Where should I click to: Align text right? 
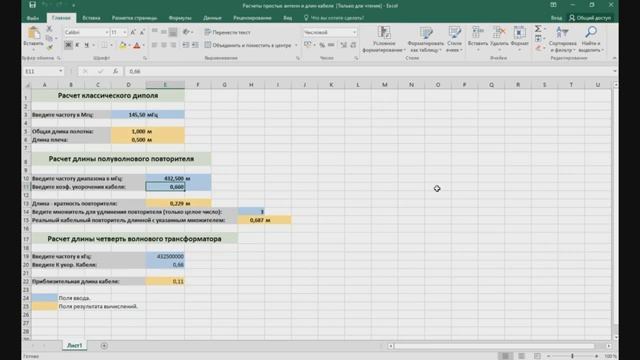pyautogui.click(x=173, y=45)
